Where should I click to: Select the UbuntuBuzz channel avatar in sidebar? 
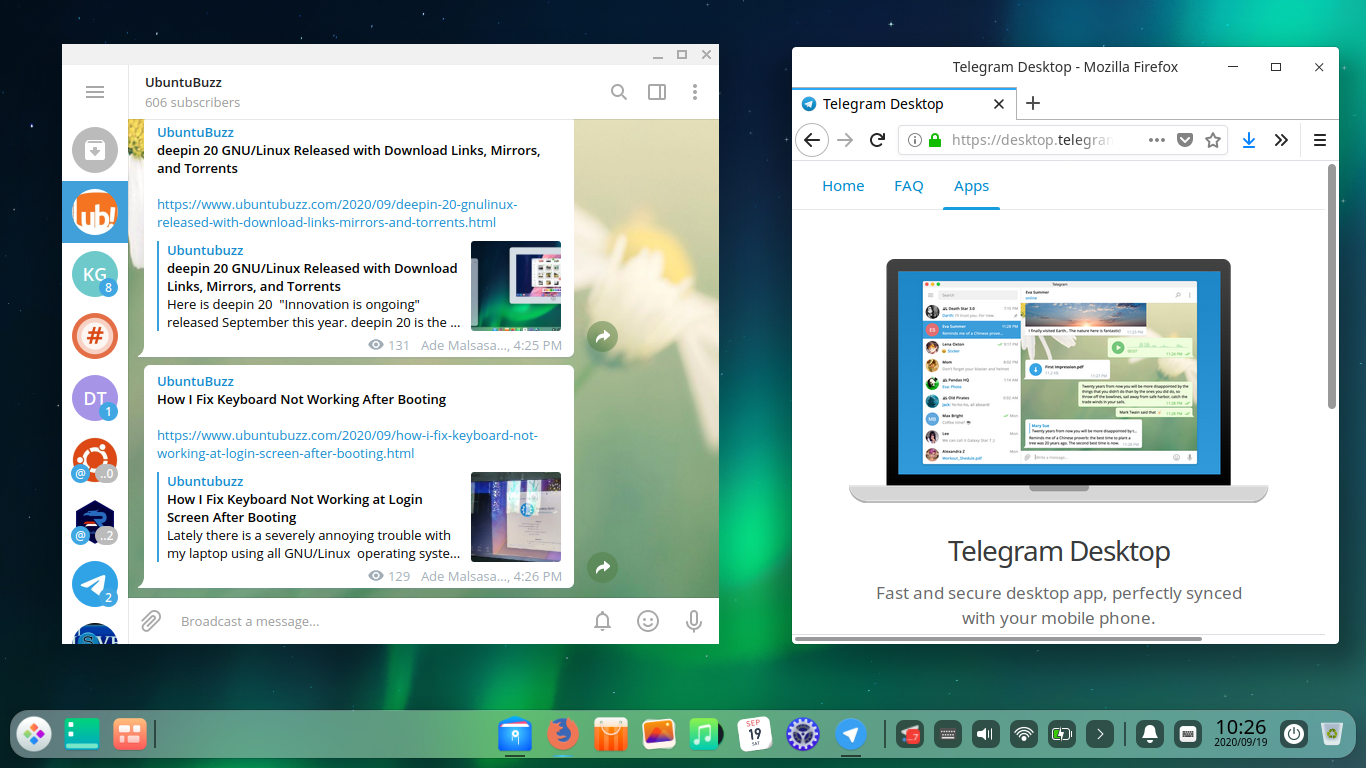pyautogui.click(x=95, y=212)
